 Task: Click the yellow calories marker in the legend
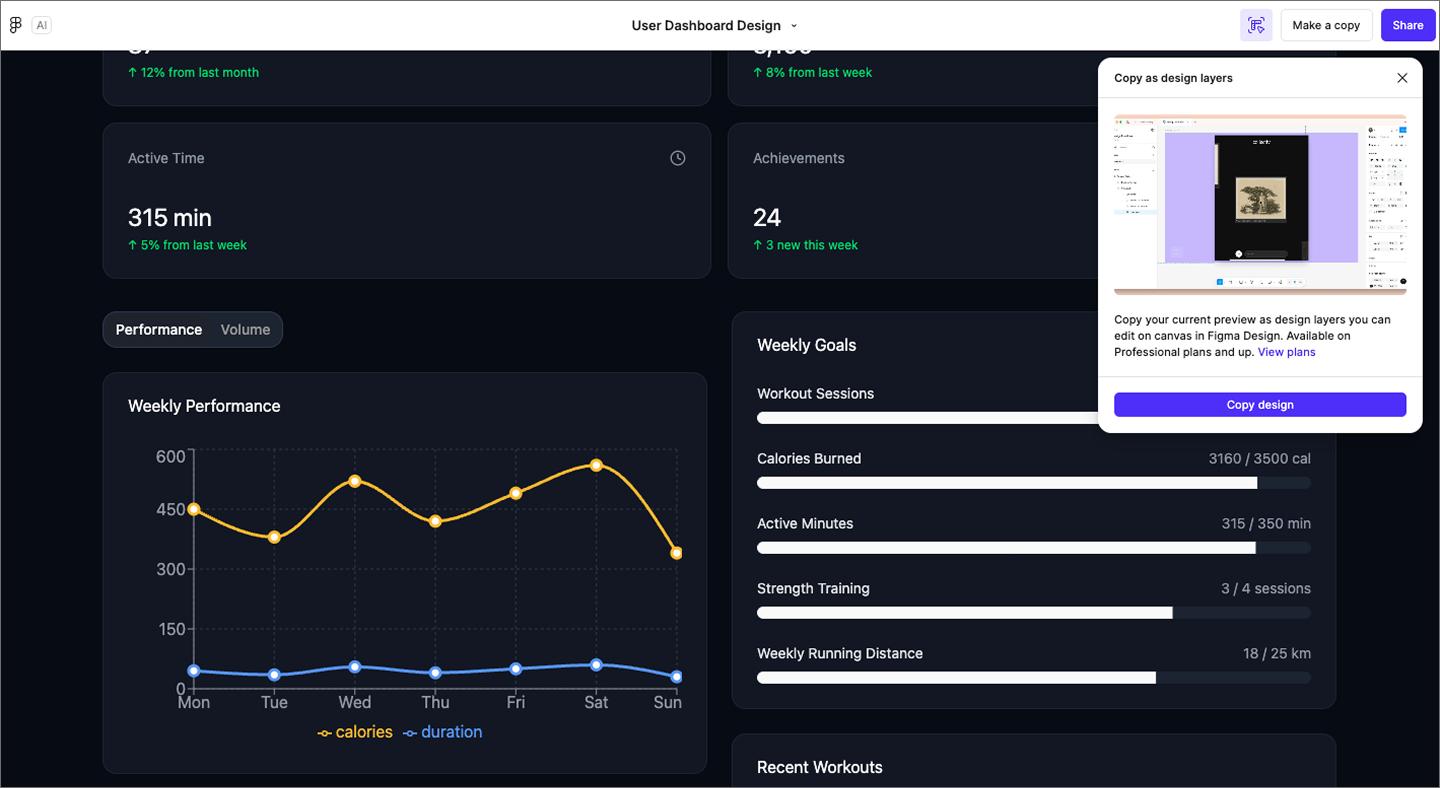point(322,732)
